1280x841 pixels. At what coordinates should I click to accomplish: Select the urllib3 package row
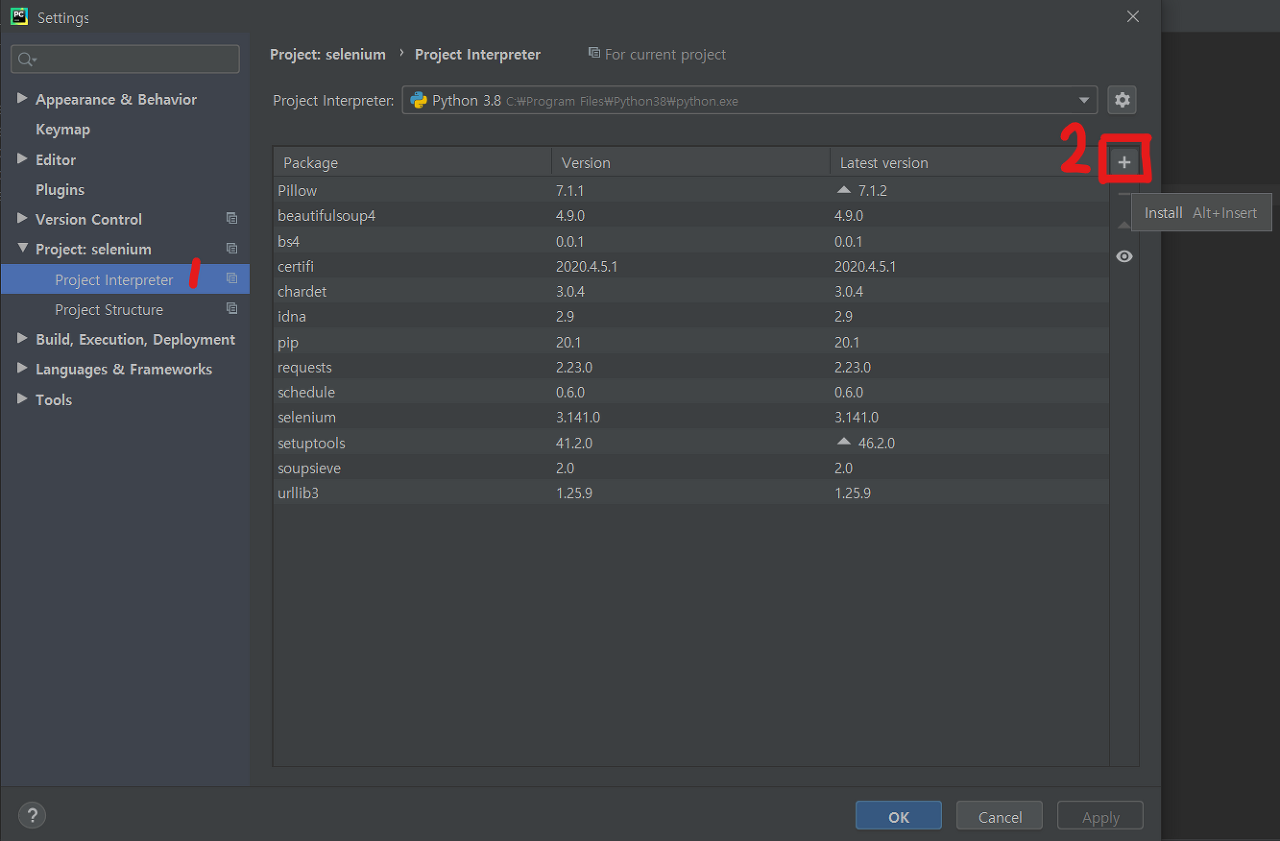click(x=691, y=493)
